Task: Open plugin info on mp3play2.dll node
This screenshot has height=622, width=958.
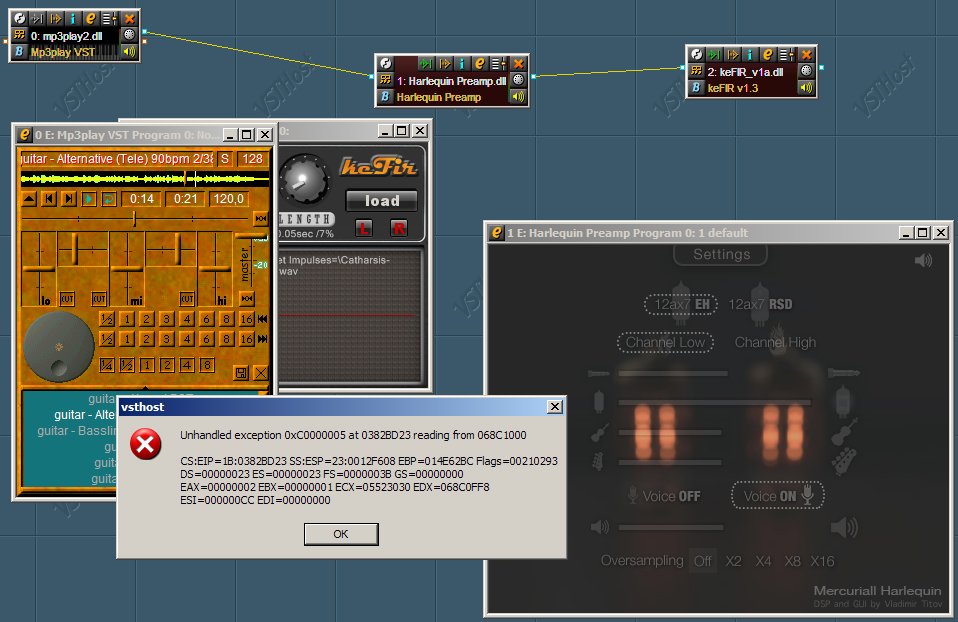Action: click(73, 19)
